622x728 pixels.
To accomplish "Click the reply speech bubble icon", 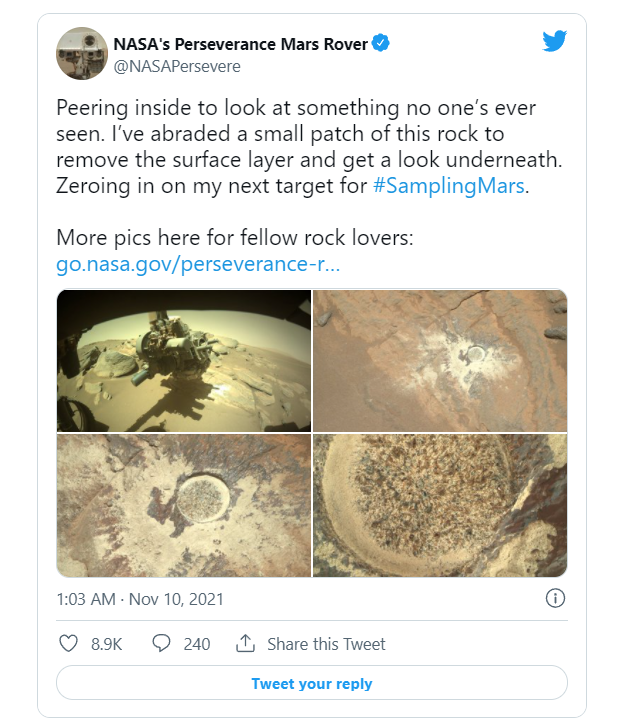I will click(161, 644).
